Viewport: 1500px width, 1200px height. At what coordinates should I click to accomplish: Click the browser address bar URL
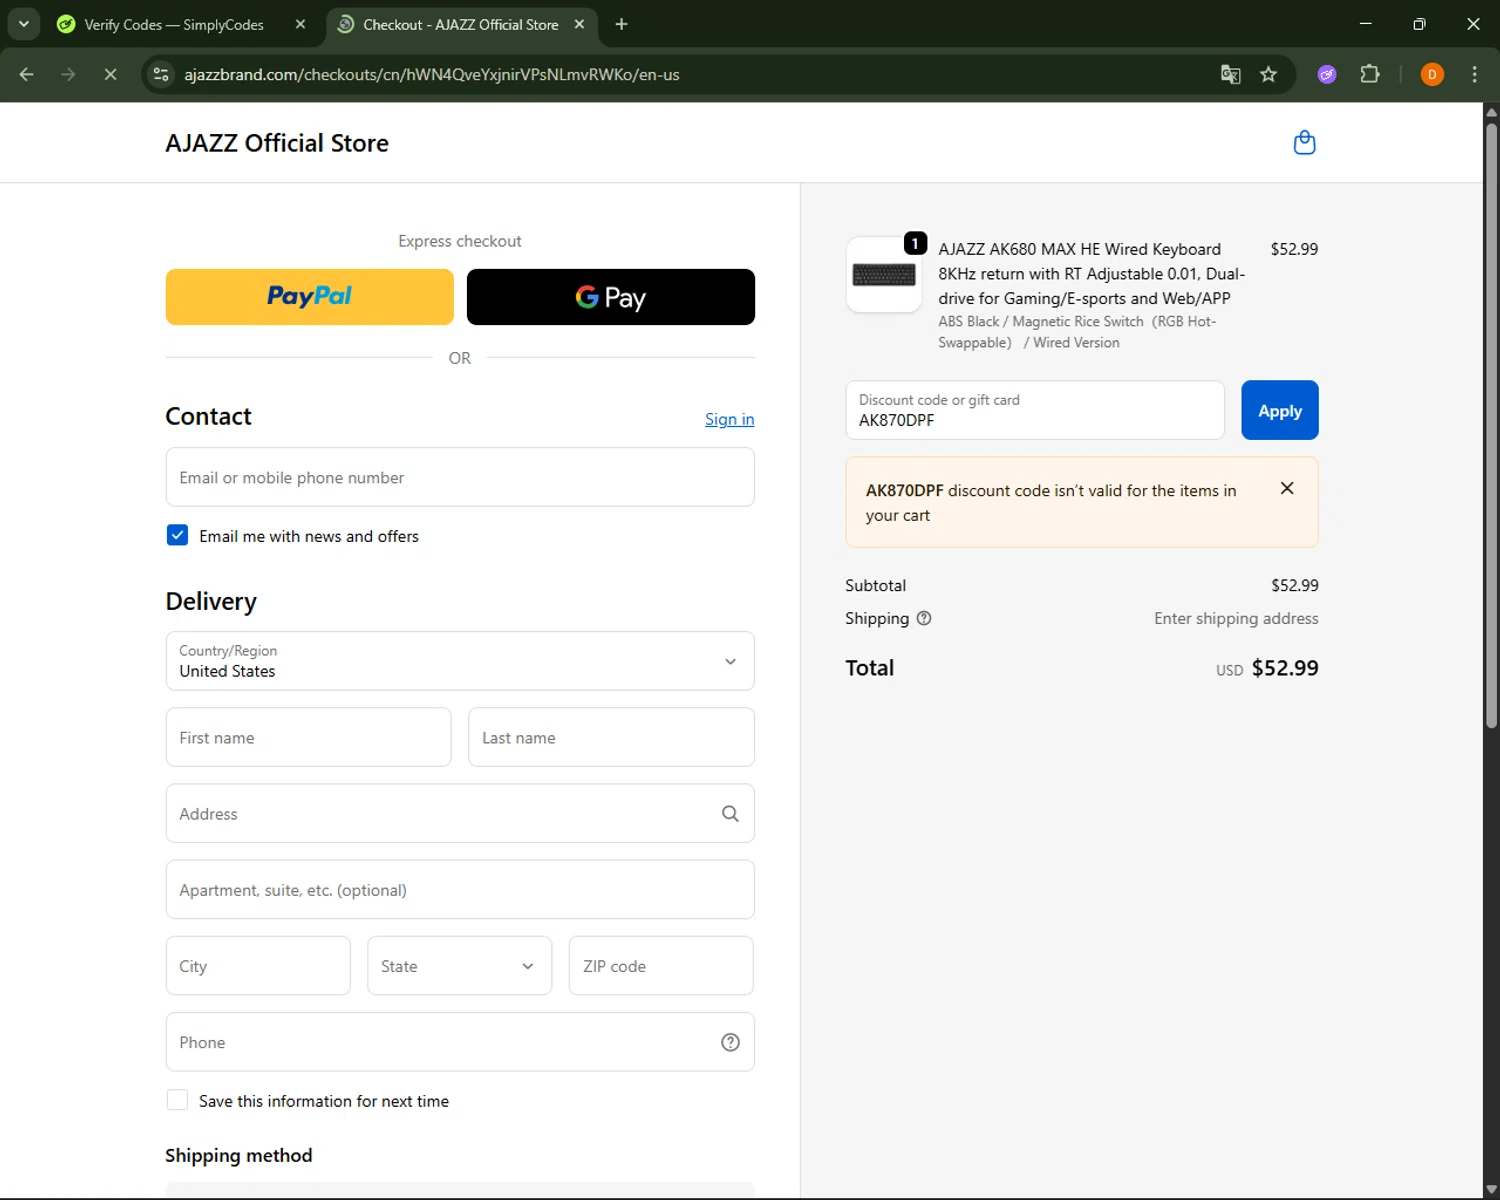coord(432,74)
